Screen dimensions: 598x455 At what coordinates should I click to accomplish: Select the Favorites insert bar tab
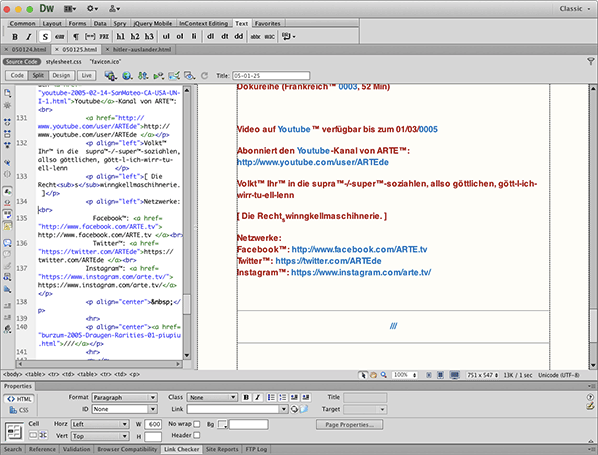tap(267, 23)
